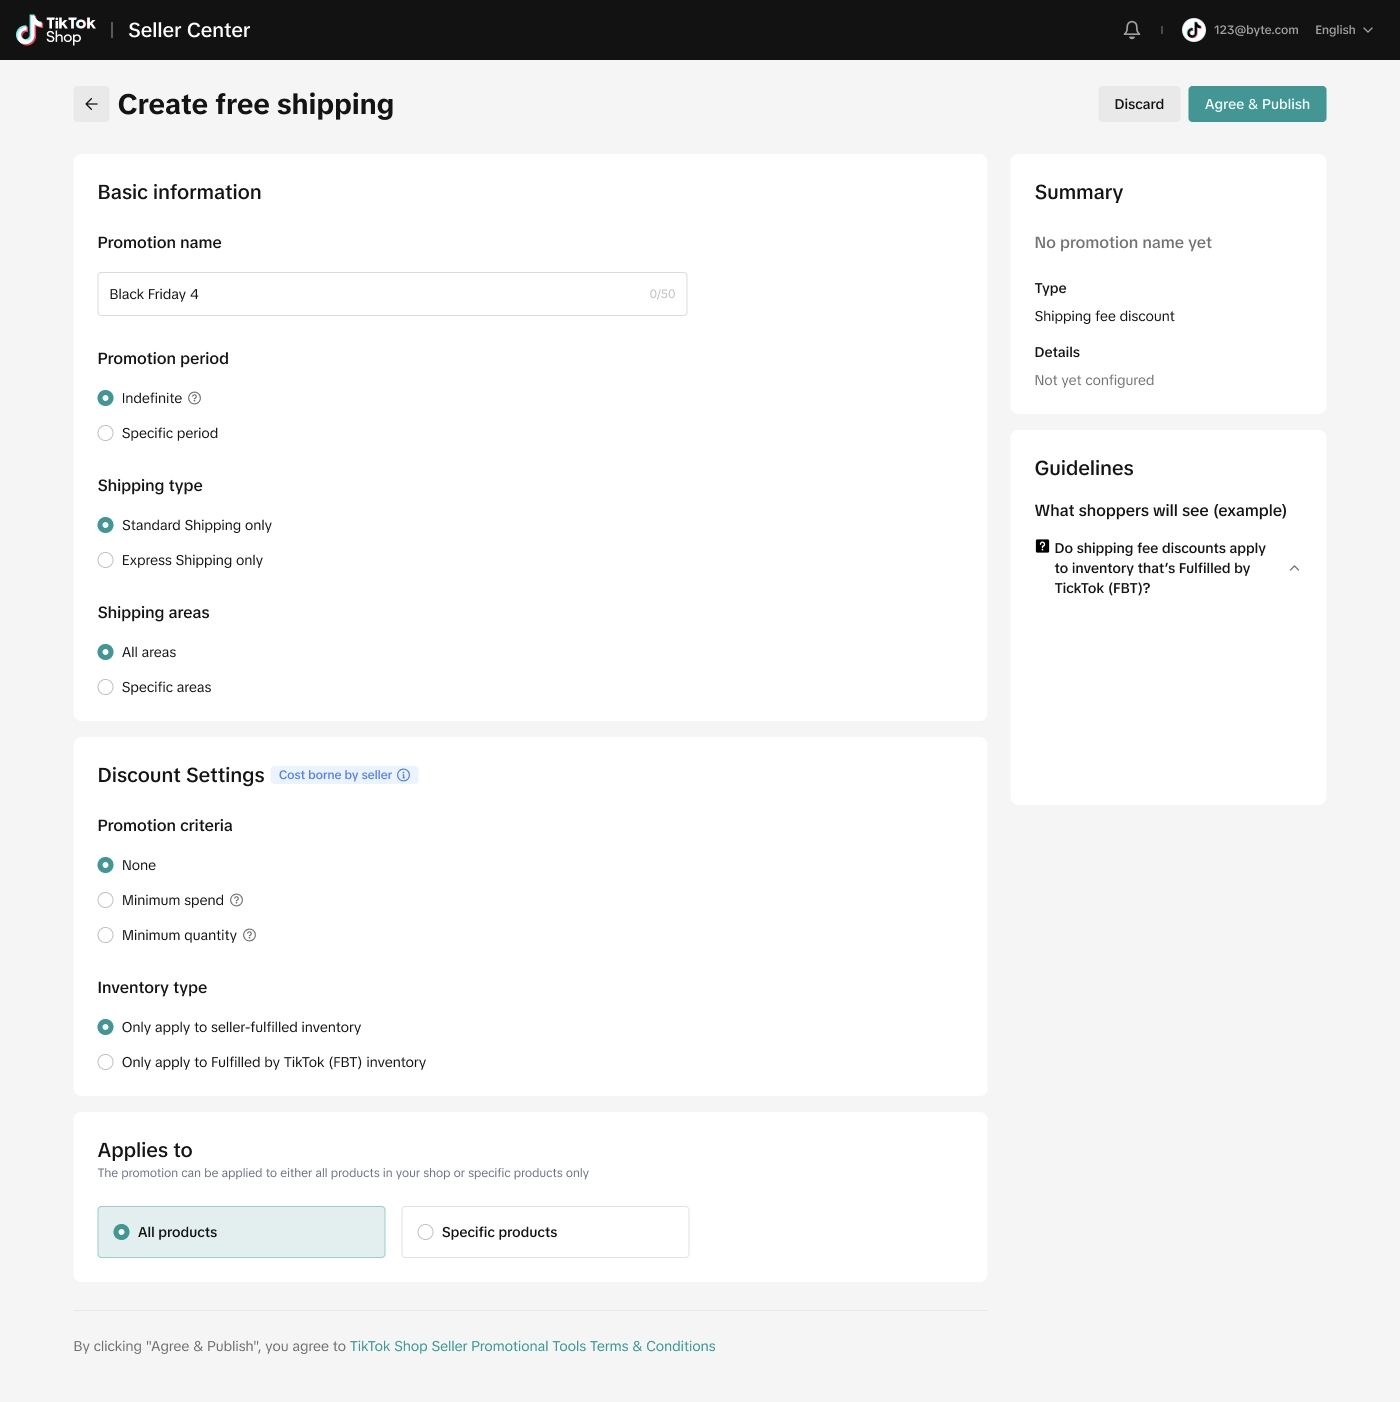Image resolution: width=1400 pixels, height=1402 pixels.
Task: Collapse the FBT shipping fee question
Action: point(1294,568)
